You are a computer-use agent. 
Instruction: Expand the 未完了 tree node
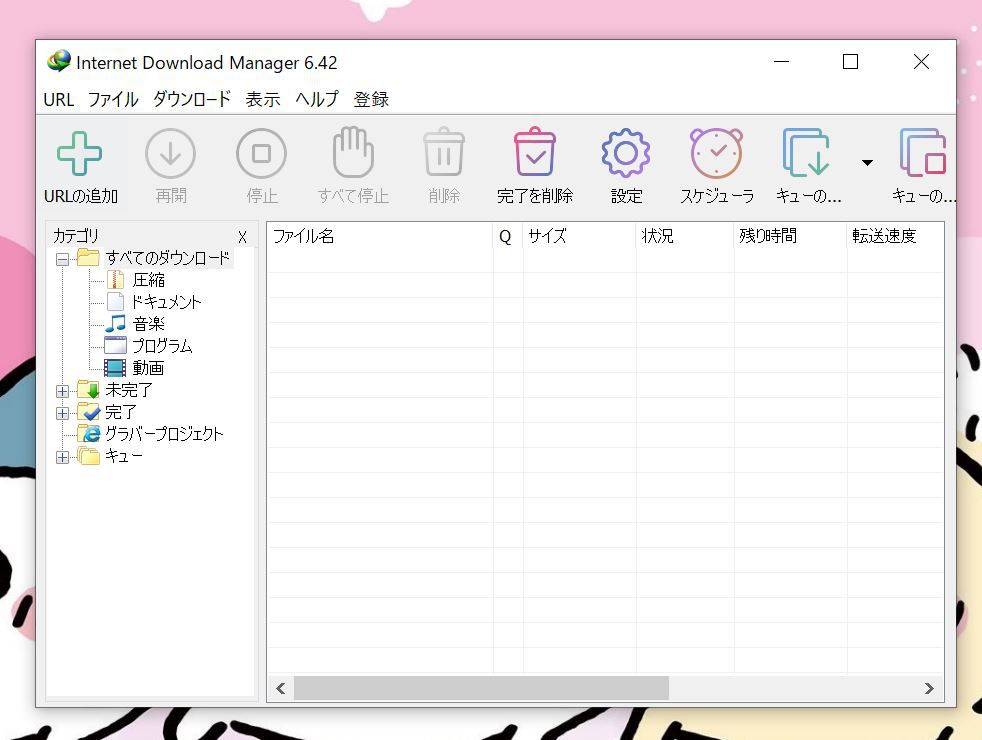point(62,391)
